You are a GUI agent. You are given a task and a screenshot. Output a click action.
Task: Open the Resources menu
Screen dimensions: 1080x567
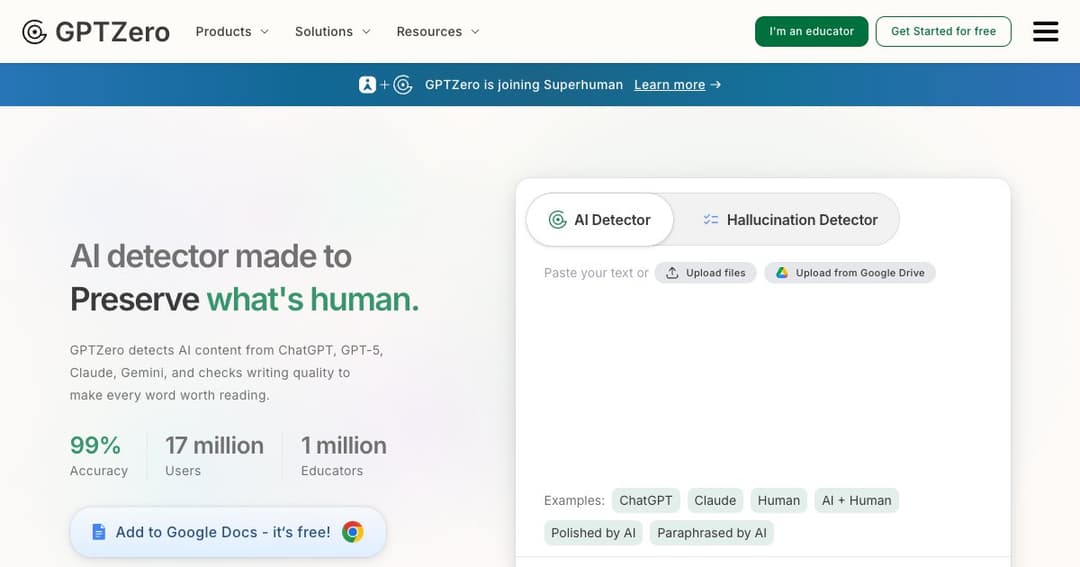tap(438, 32)
